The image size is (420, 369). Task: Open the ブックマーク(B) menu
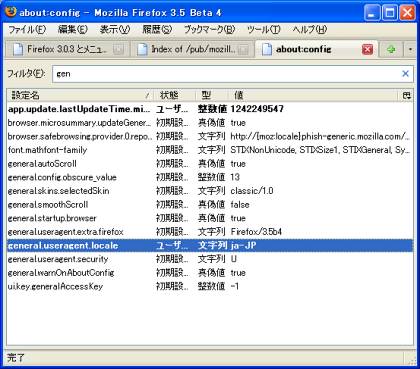pos(210,30)
